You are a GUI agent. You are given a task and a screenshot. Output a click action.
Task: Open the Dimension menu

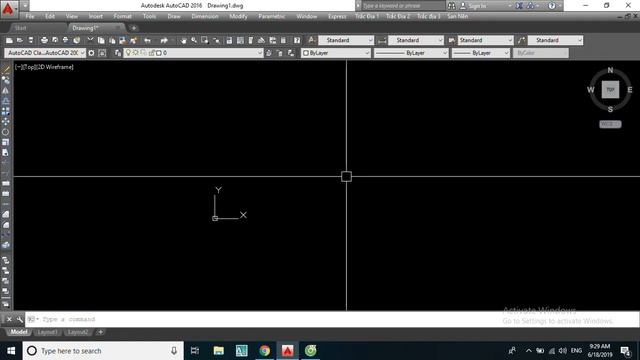click(x=205, y=16)
